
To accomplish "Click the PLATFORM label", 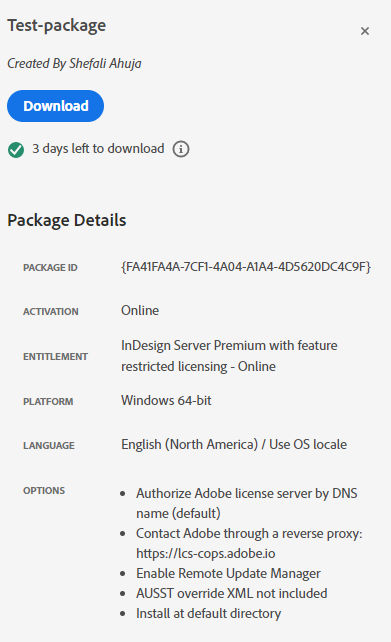I will point(48,402).
